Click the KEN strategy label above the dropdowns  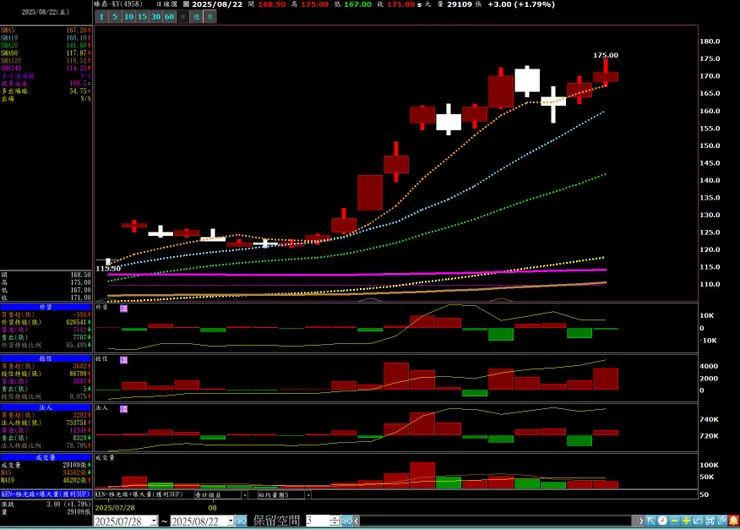(x=140, y=495)
